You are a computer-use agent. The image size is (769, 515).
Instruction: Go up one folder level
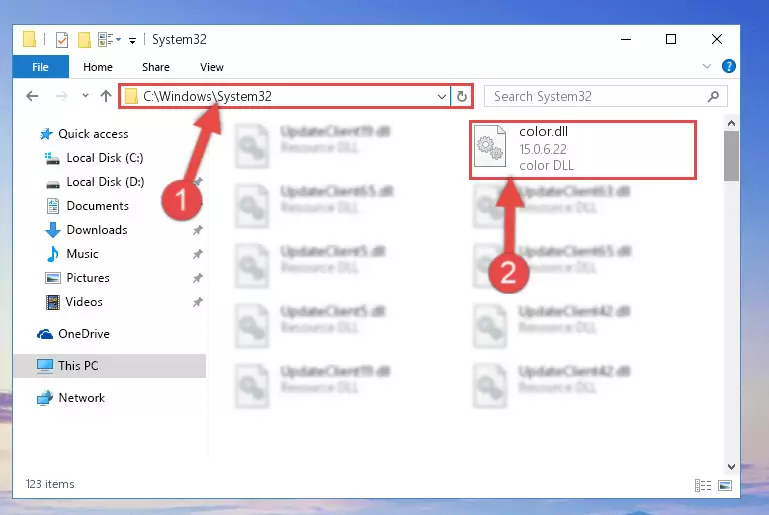pos(105,96)
